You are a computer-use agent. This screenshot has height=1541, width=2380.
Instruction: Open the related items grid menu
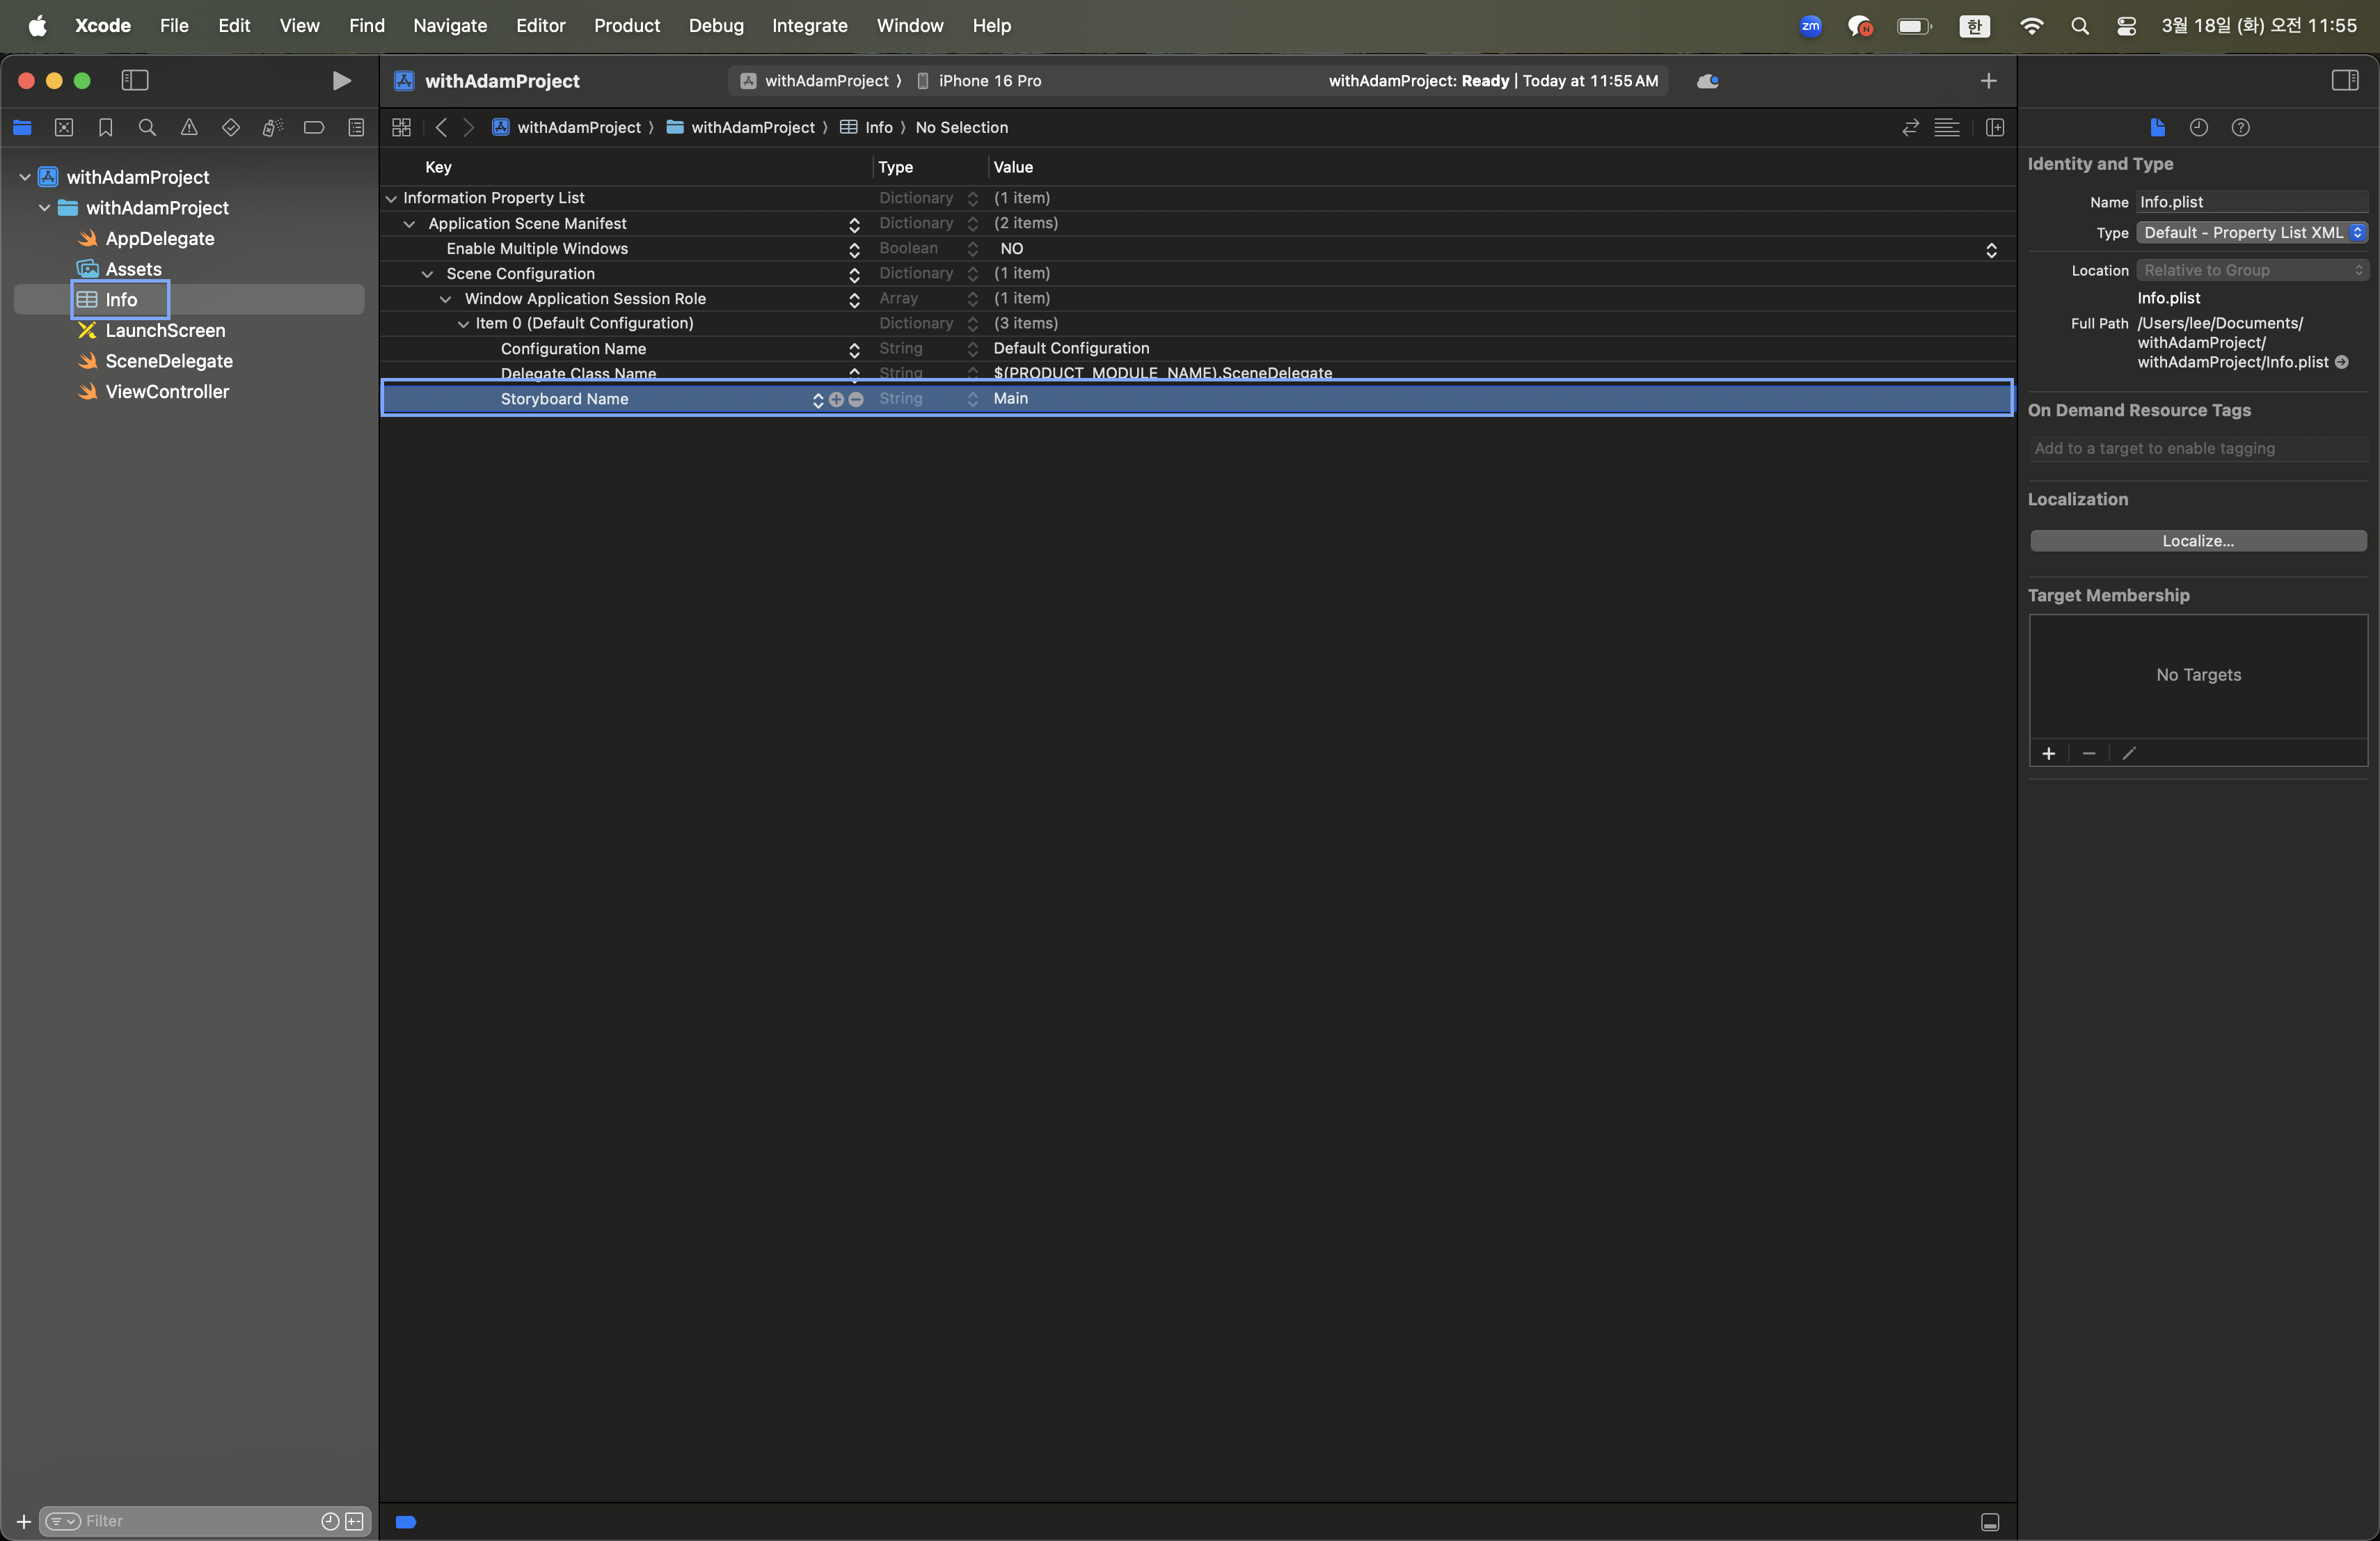coord(401,127)
